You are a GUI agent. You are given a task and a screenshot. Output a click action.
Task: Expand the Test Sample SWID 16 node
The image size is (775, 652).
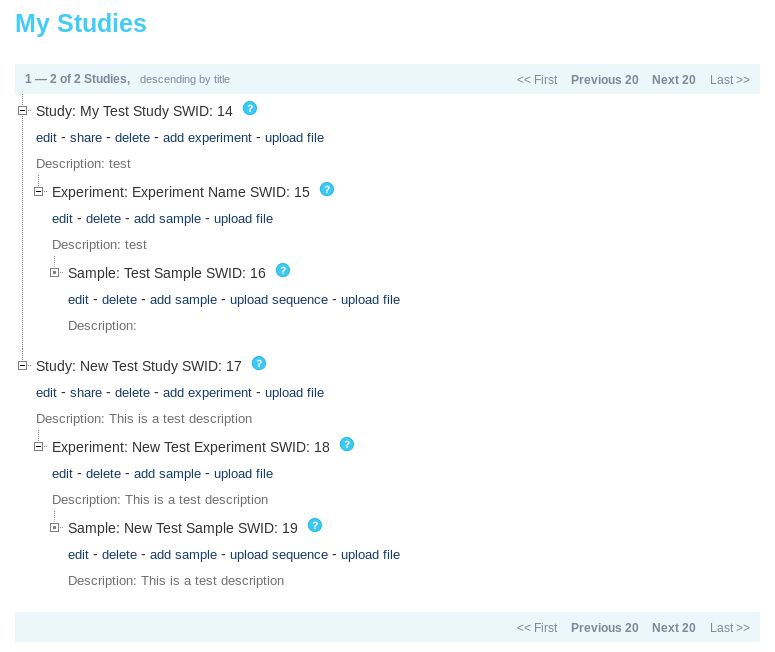coord(54,273)
